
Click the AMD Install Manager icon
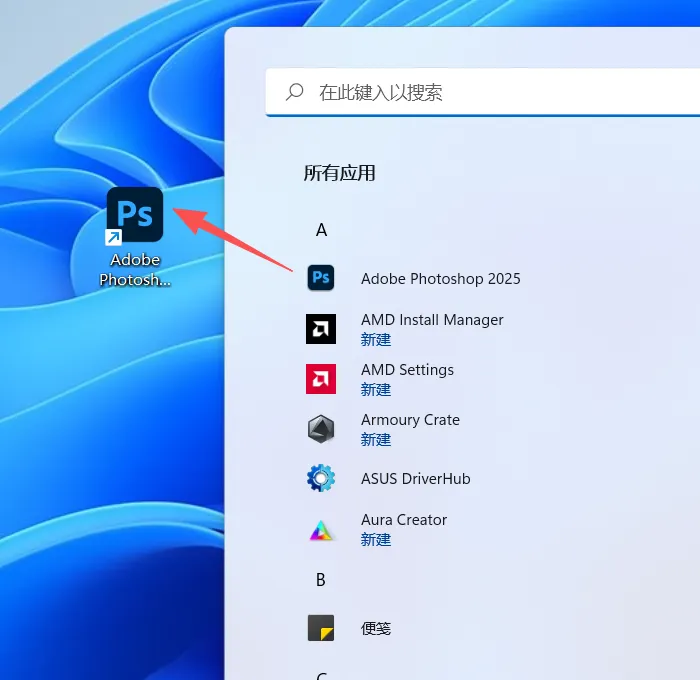click(x=321, y=328)
